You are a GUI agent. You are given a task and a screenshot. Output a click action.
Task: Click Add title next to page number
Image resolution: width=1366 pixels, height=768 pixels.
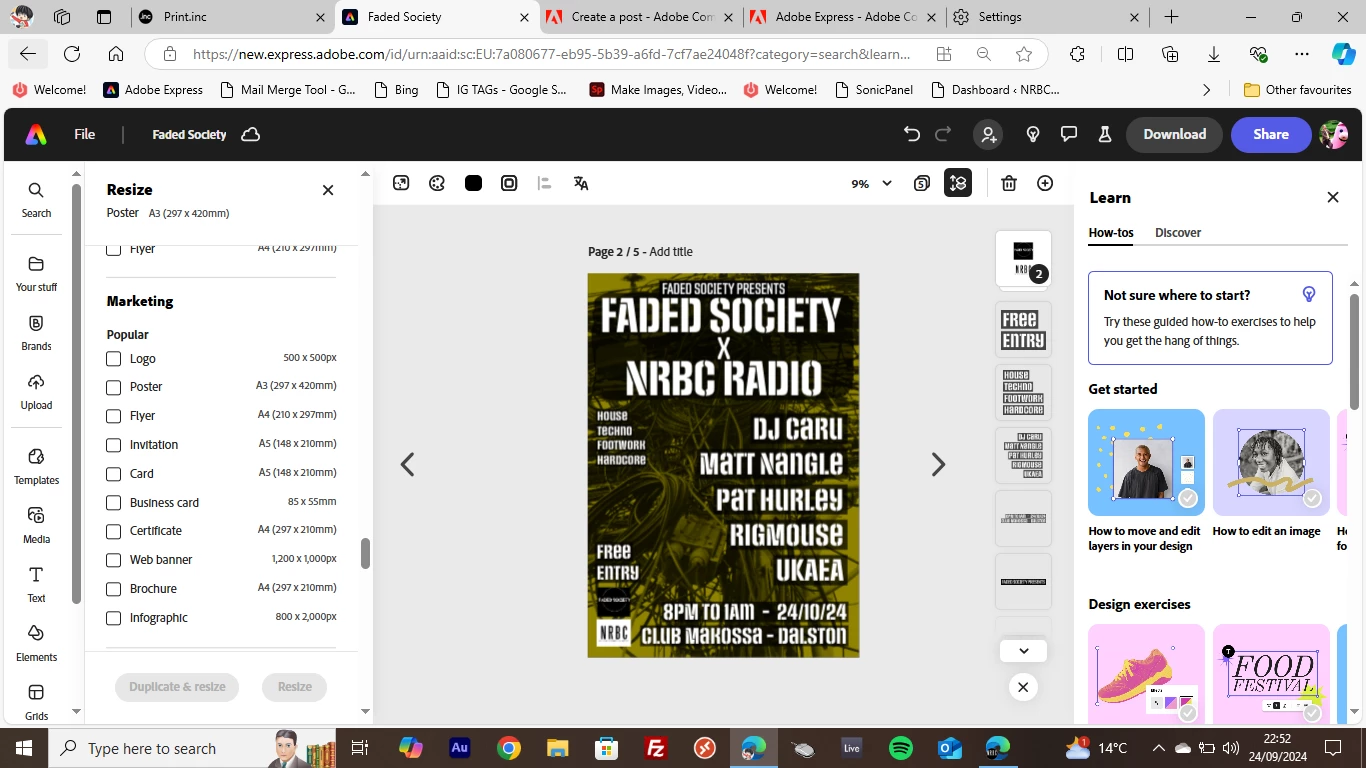coord(671,252)
